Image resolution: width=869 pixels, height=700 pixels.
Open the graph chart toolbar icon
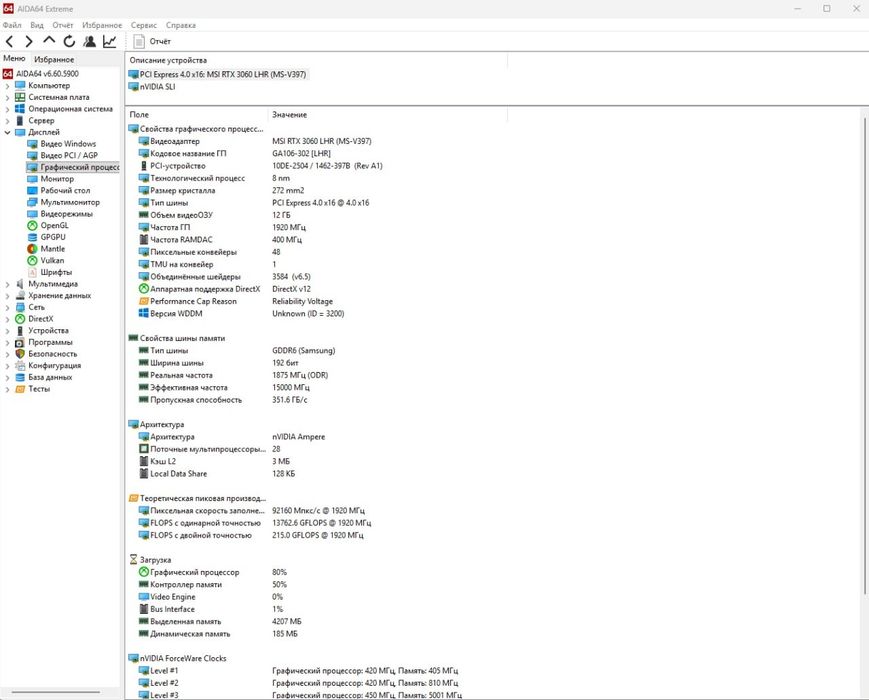coord(110,41)
